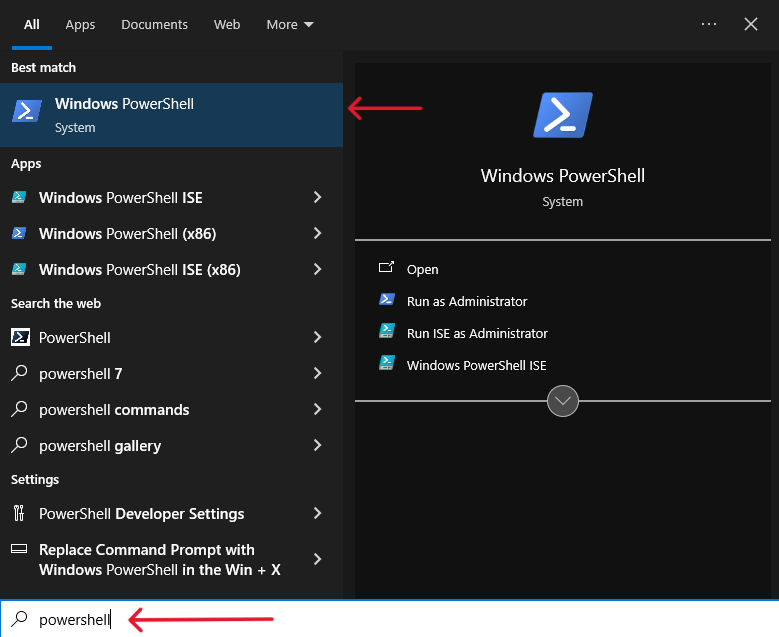Choose Run ISE as Administrator
Screen dimensions: 779x637
[477, 333]
